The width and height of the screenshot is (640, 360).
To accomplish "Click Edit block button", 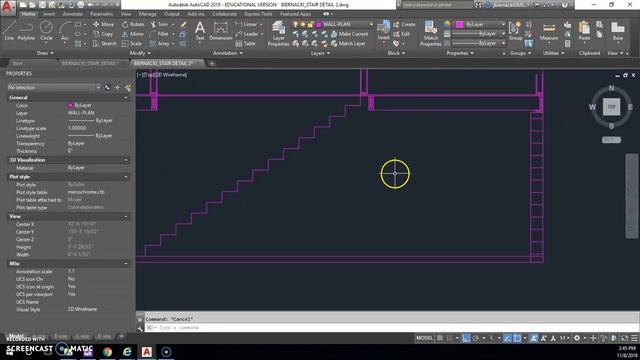I will pos(402,34).
